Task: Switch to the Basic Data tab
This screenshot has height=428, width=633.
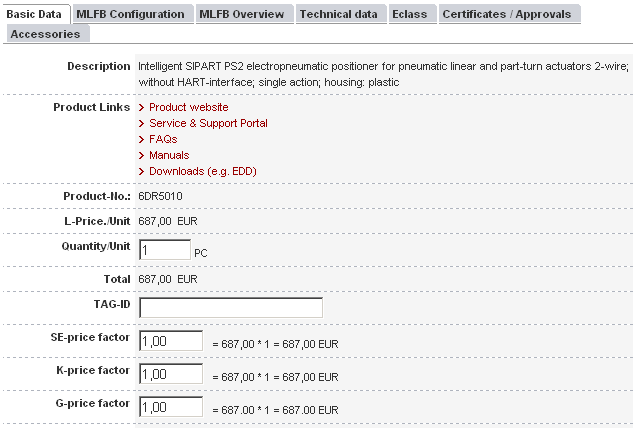Action: coord(36,14)
